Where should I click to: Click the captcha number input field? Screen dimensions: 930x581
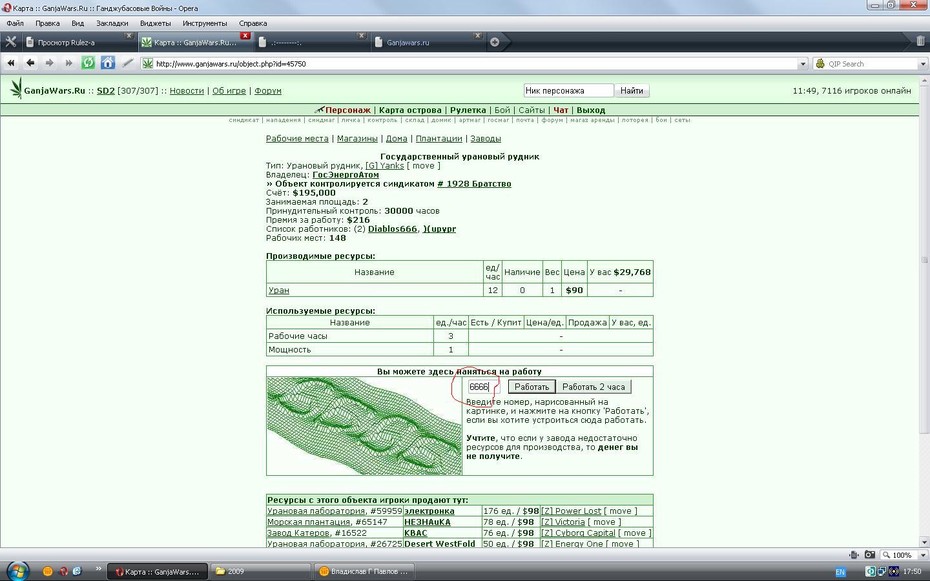tap(483, 387)
